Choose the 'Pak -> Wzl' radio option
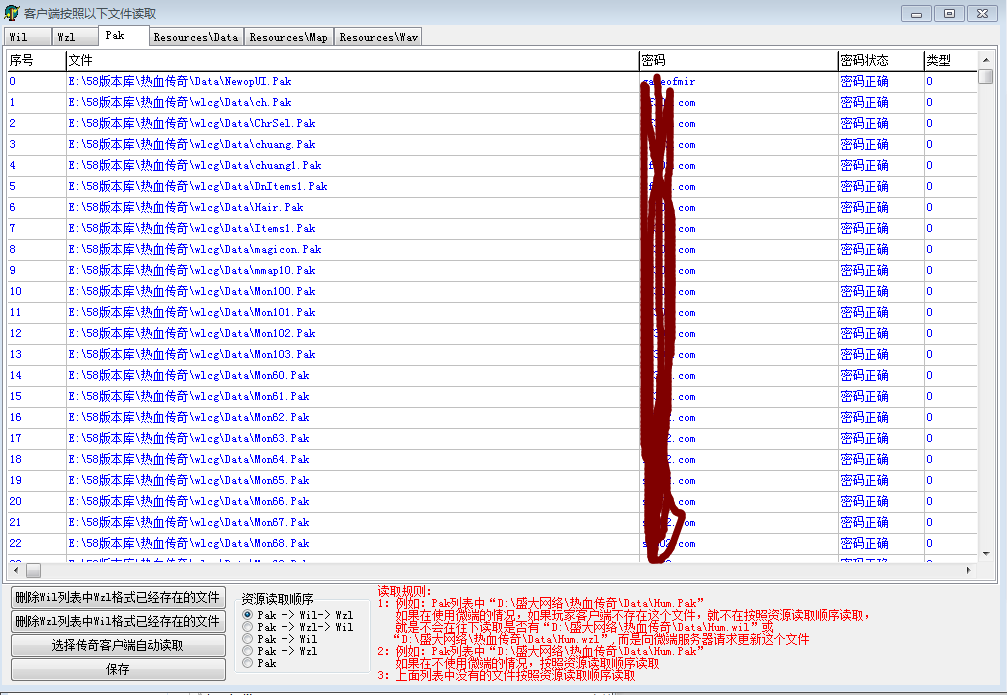The image size is (1007, 695). 248,651
